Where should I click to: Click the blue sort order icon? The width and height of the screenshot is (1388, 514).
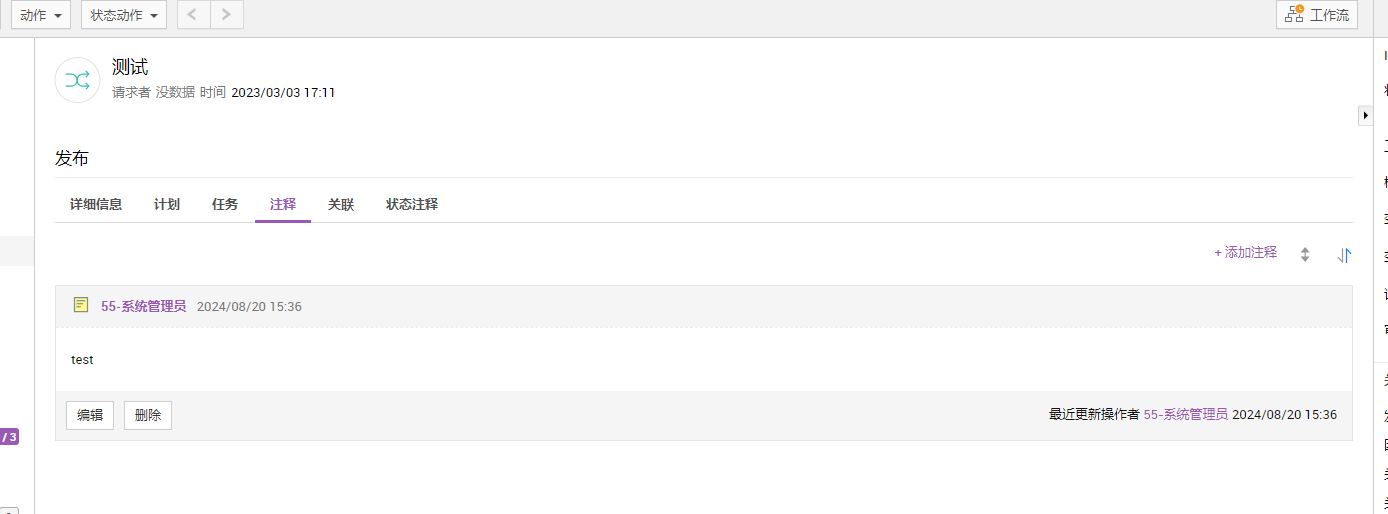1345,255
